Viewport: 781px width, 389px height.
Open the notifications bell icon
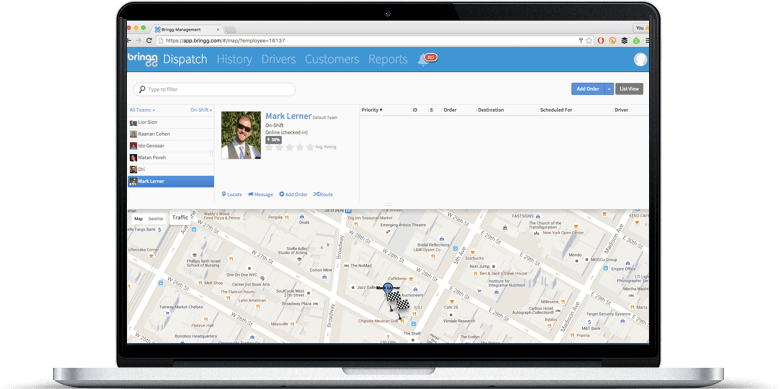pos(423,60)
